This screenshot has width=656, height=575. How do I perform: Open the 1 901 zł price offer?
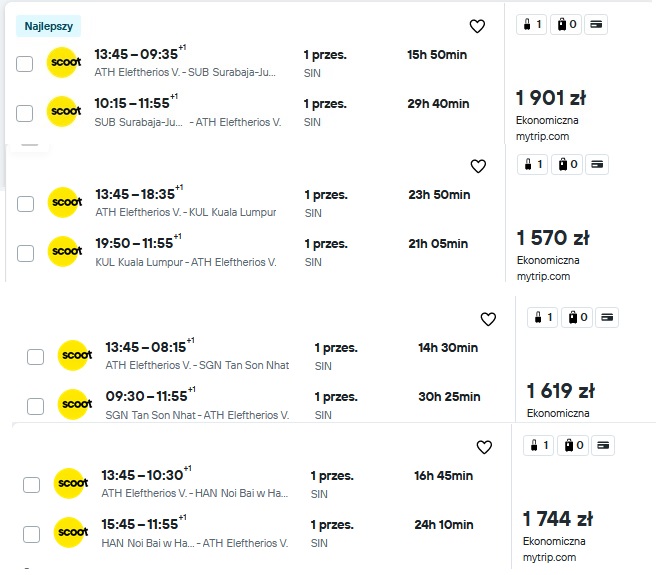coord(551,98)
